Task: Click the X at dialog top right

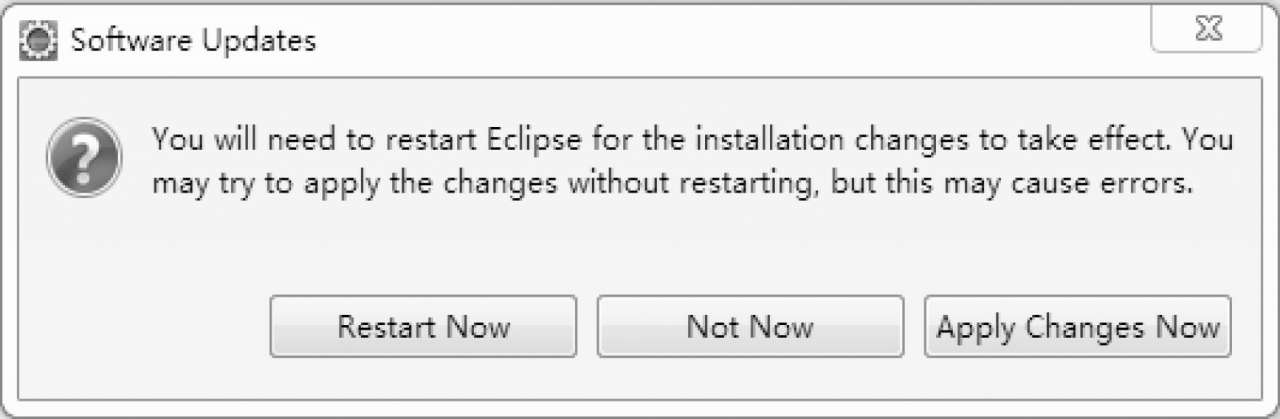Action: point(1206,31)
